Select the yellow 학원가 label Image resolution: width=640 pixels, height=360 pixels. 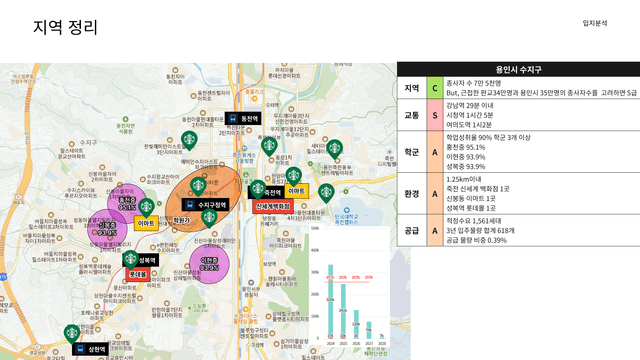point(181,220)
